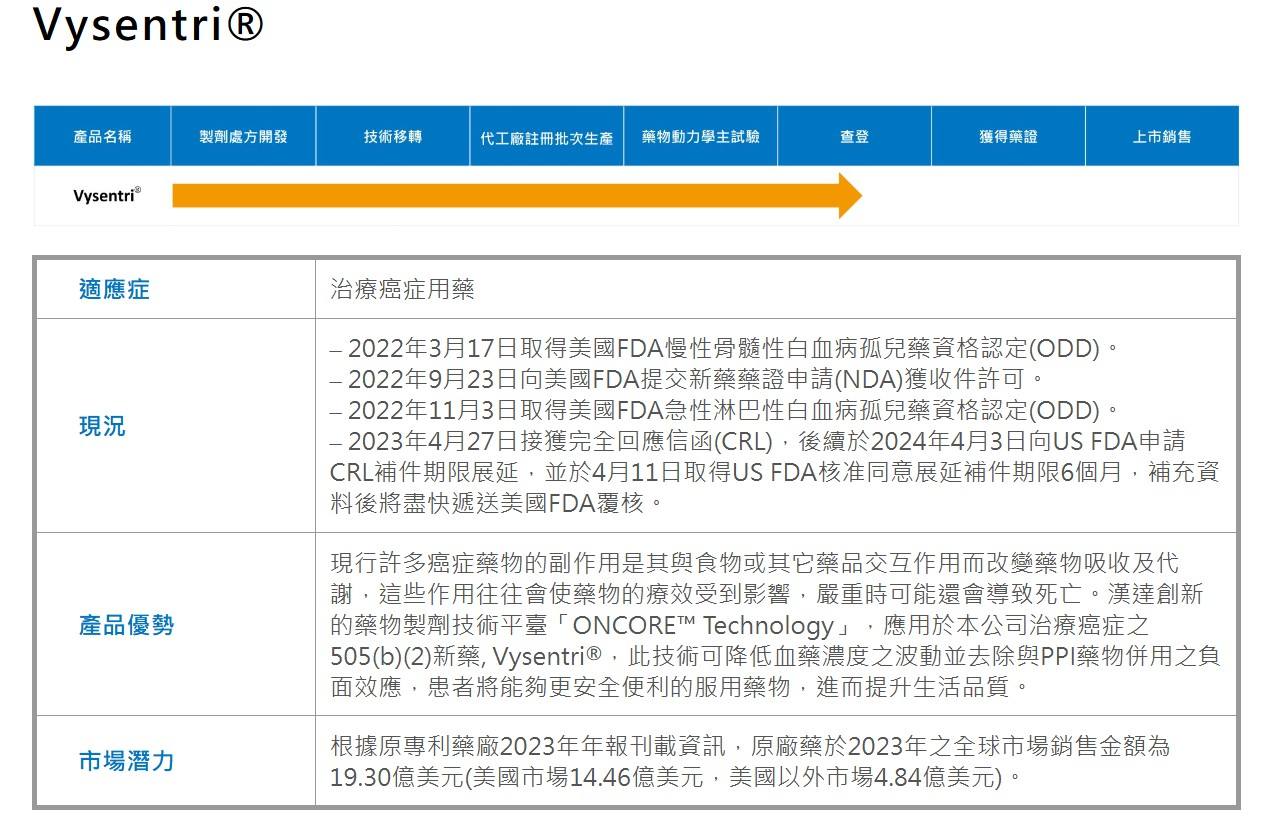Select the 獲得藥證 stage header
Screen dimensions: 1269x834
click(x=1008, y=136)
